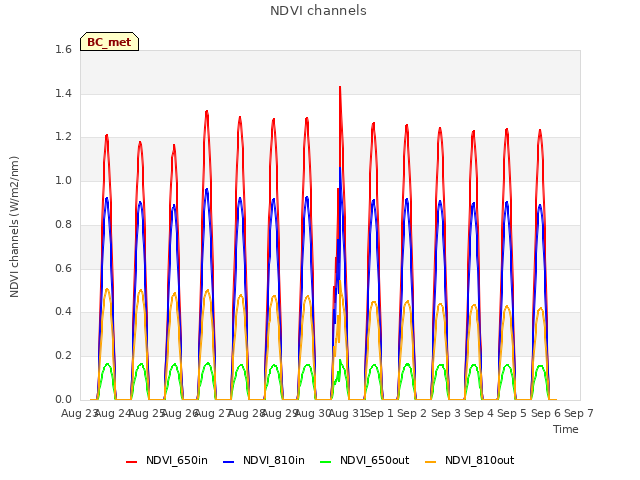Click the NDVI_810out legend entry
Viewport: 640px width, 480px height.
click(x=469, y=460)
